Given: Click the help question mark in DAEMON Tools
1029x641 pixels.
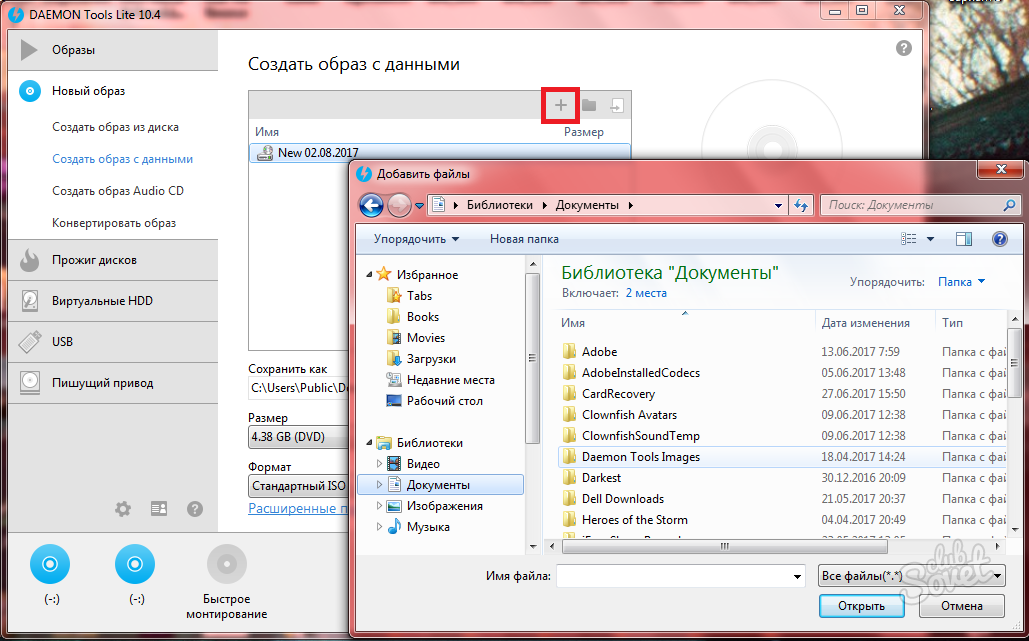Looking at the screenshot, I should (904, 48).
